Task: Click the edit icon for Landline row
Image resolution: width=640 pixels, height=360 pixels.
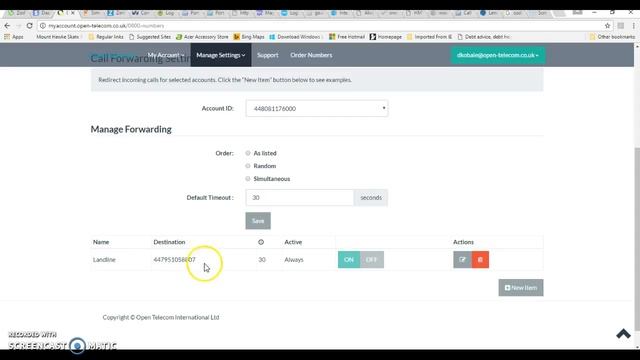Action: pyautogui.click(x=462, y=260)
